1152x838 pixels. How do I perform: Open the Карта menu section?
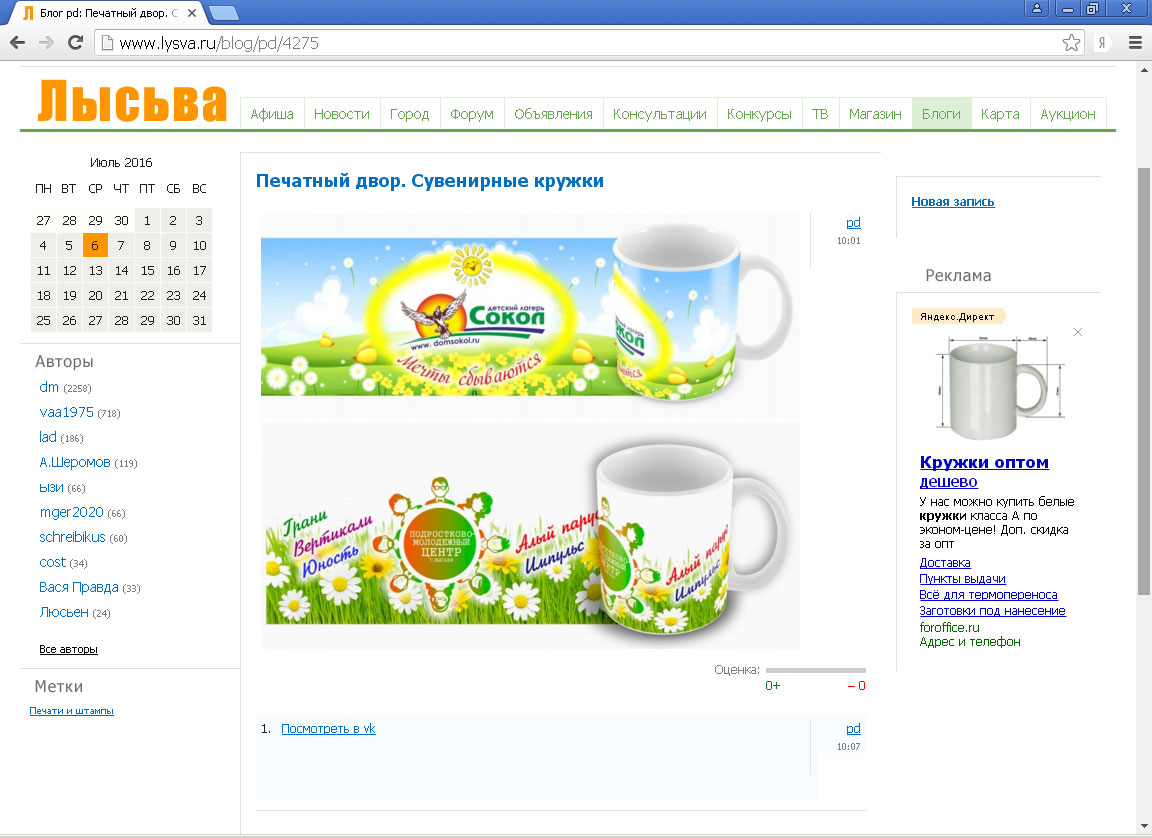coord(1000,114)
